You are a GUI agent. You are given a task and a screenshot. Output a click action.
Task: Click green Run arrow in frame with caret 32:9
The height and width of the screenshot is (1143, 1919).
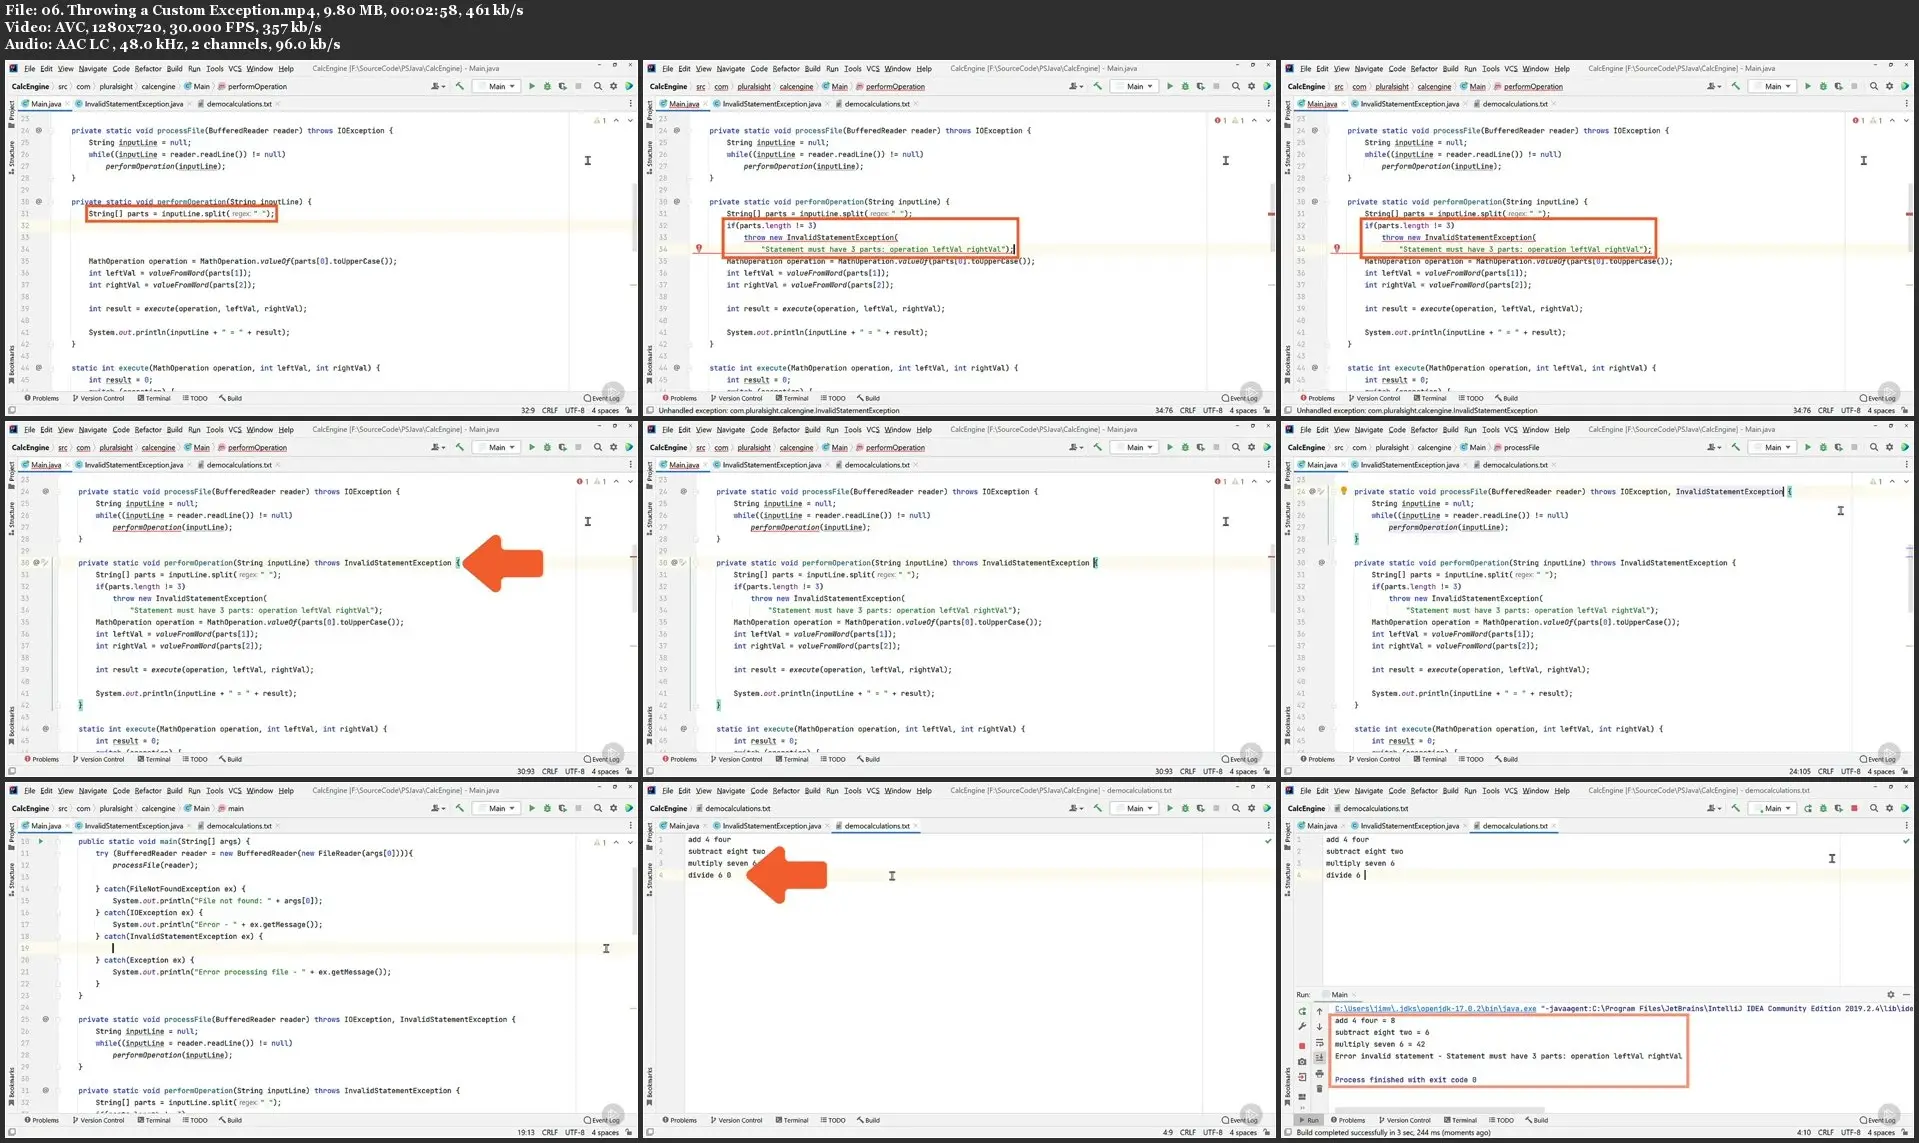point(532,86)
